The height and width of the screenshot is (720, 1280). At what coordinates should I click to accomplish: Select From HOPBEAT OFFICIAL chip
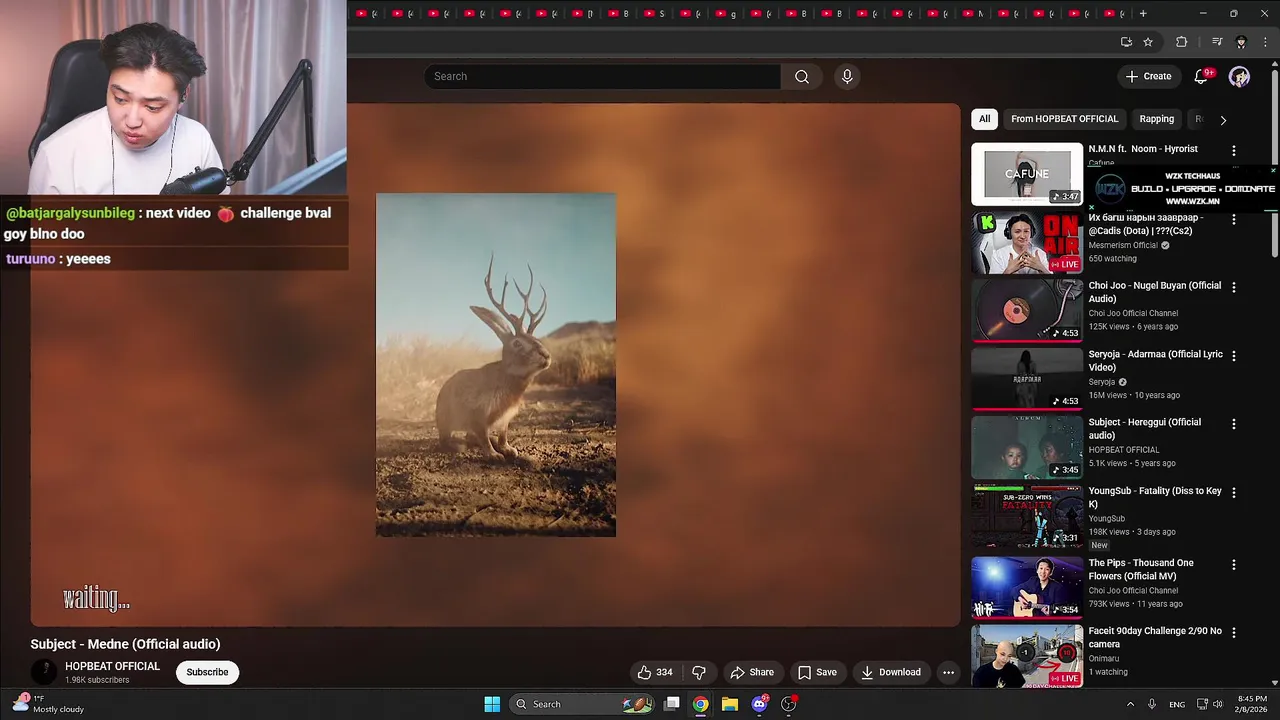pyautogui.click(x=1064, y=119)
